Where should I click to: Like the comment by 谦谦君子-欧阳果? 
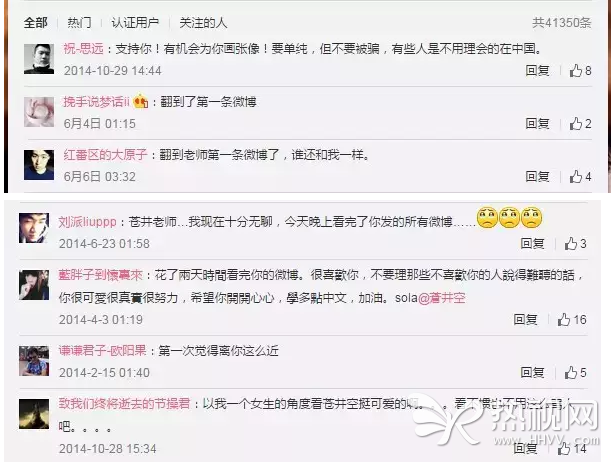pyautogui.click(x=575, y=373)
